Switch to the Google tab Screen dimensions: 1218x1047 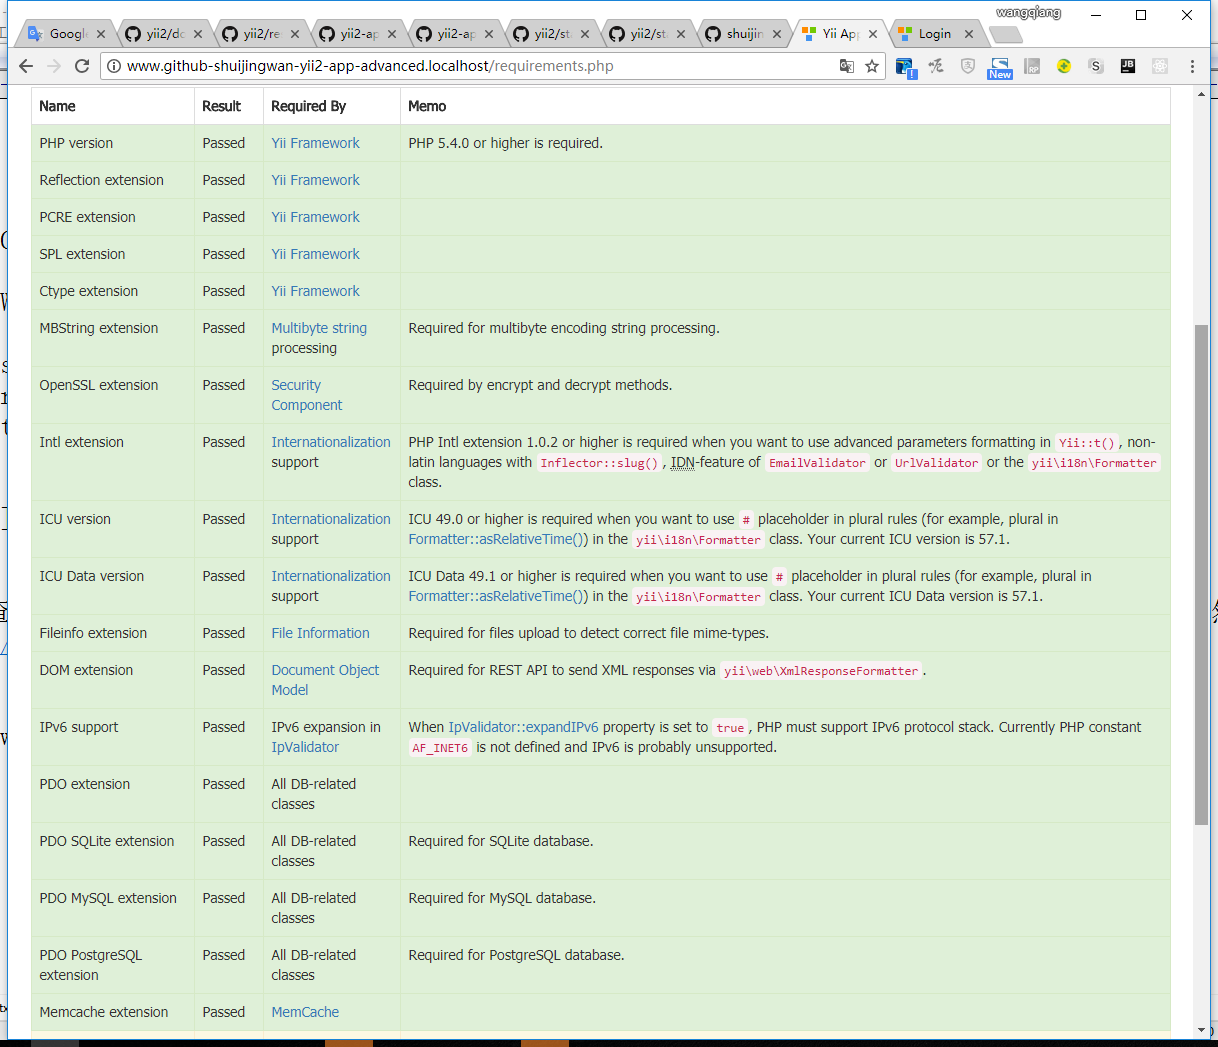66,34
